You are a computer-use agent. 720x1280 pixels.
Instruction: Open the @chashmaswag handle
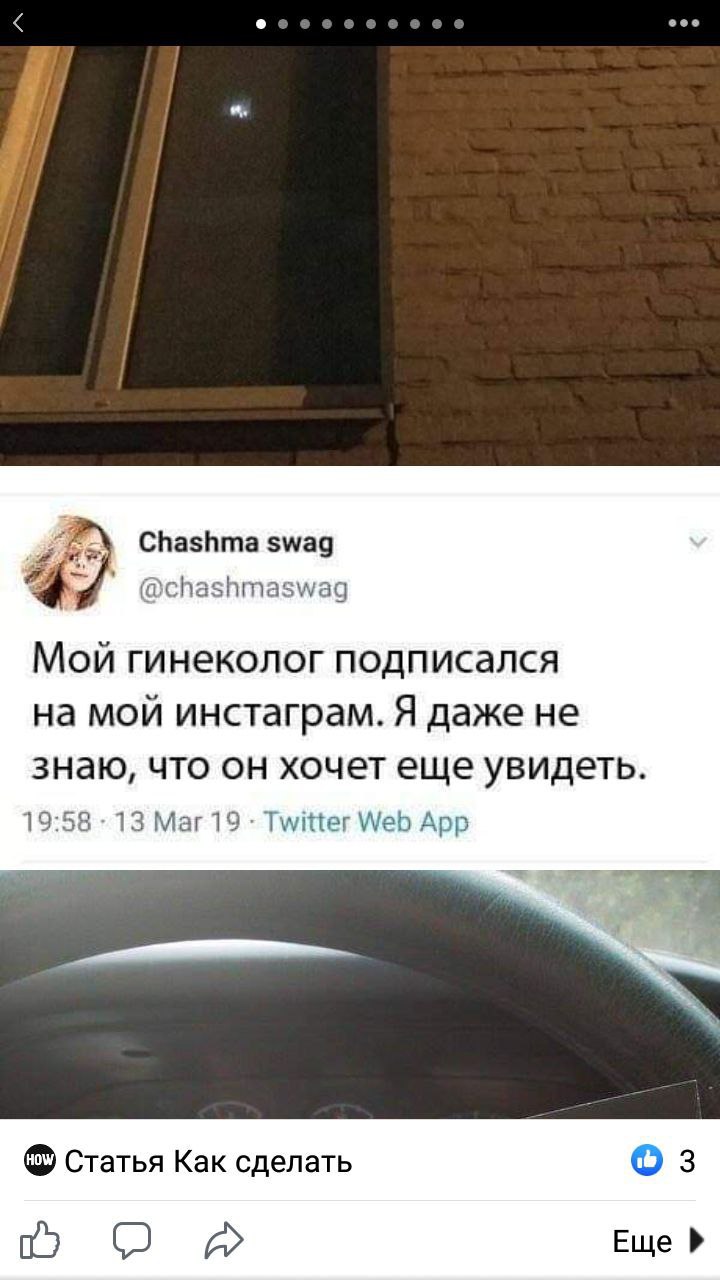(242, 588)
